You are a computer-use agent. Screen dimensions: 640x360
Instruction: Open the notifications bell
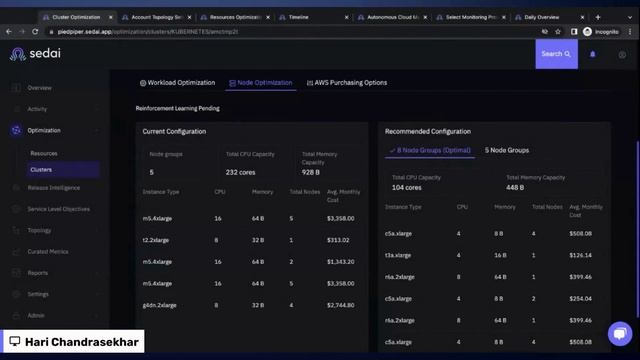593,54
